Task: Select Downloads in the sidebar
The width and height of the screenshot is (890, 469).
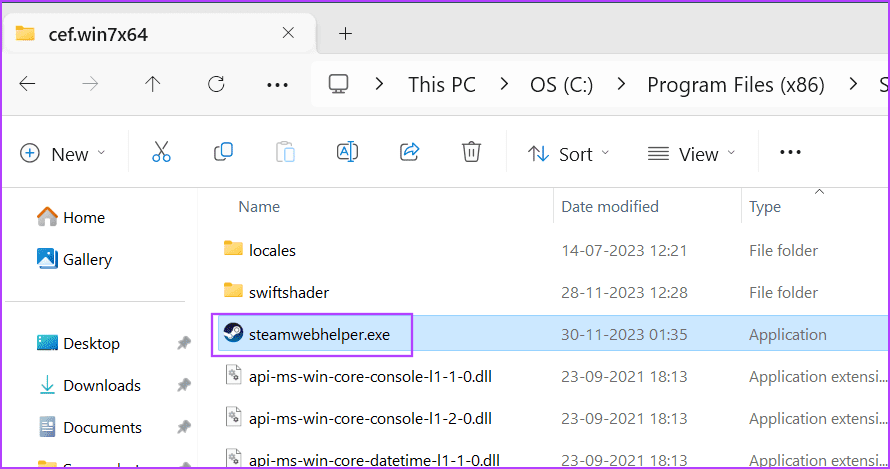Action: click(x=101, y=385)
